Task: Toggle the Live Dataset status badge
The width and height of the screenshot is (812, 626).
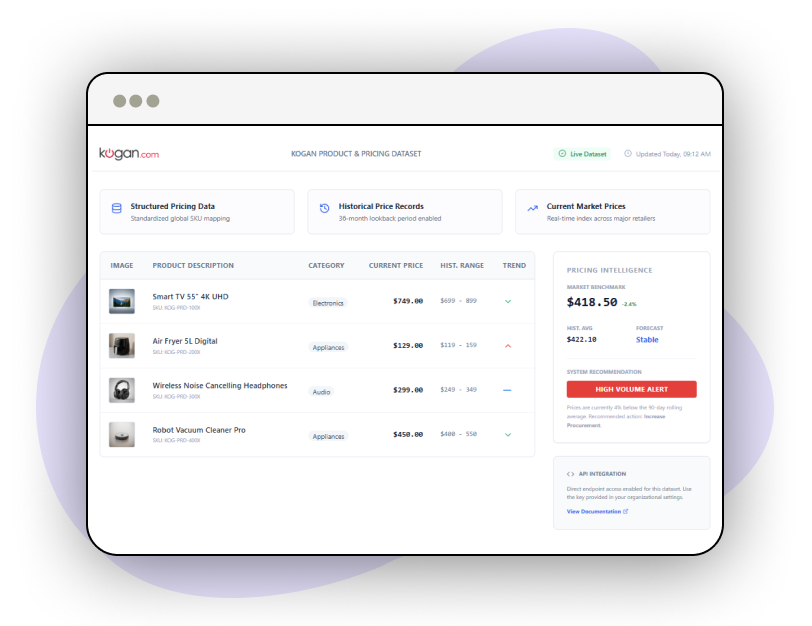Action: click(582, 154)
